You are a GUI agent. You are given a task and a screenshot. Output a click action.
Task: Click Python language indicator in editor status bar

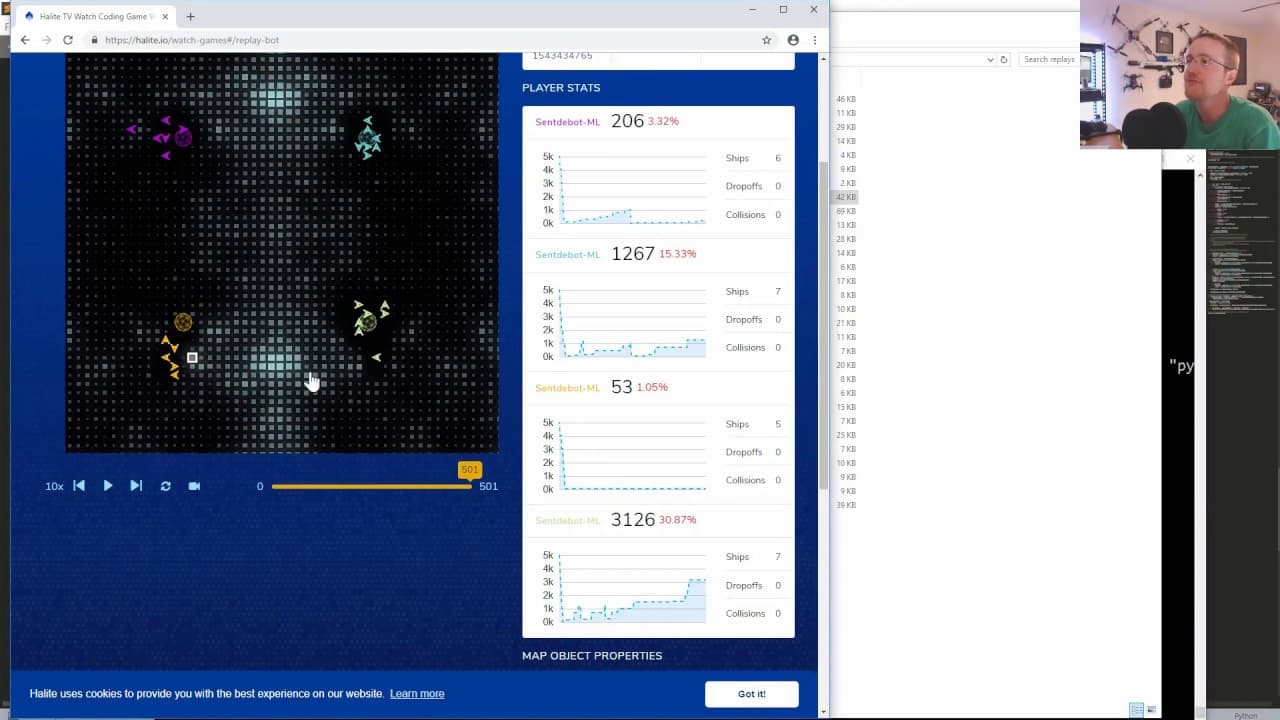[1245, 715]
